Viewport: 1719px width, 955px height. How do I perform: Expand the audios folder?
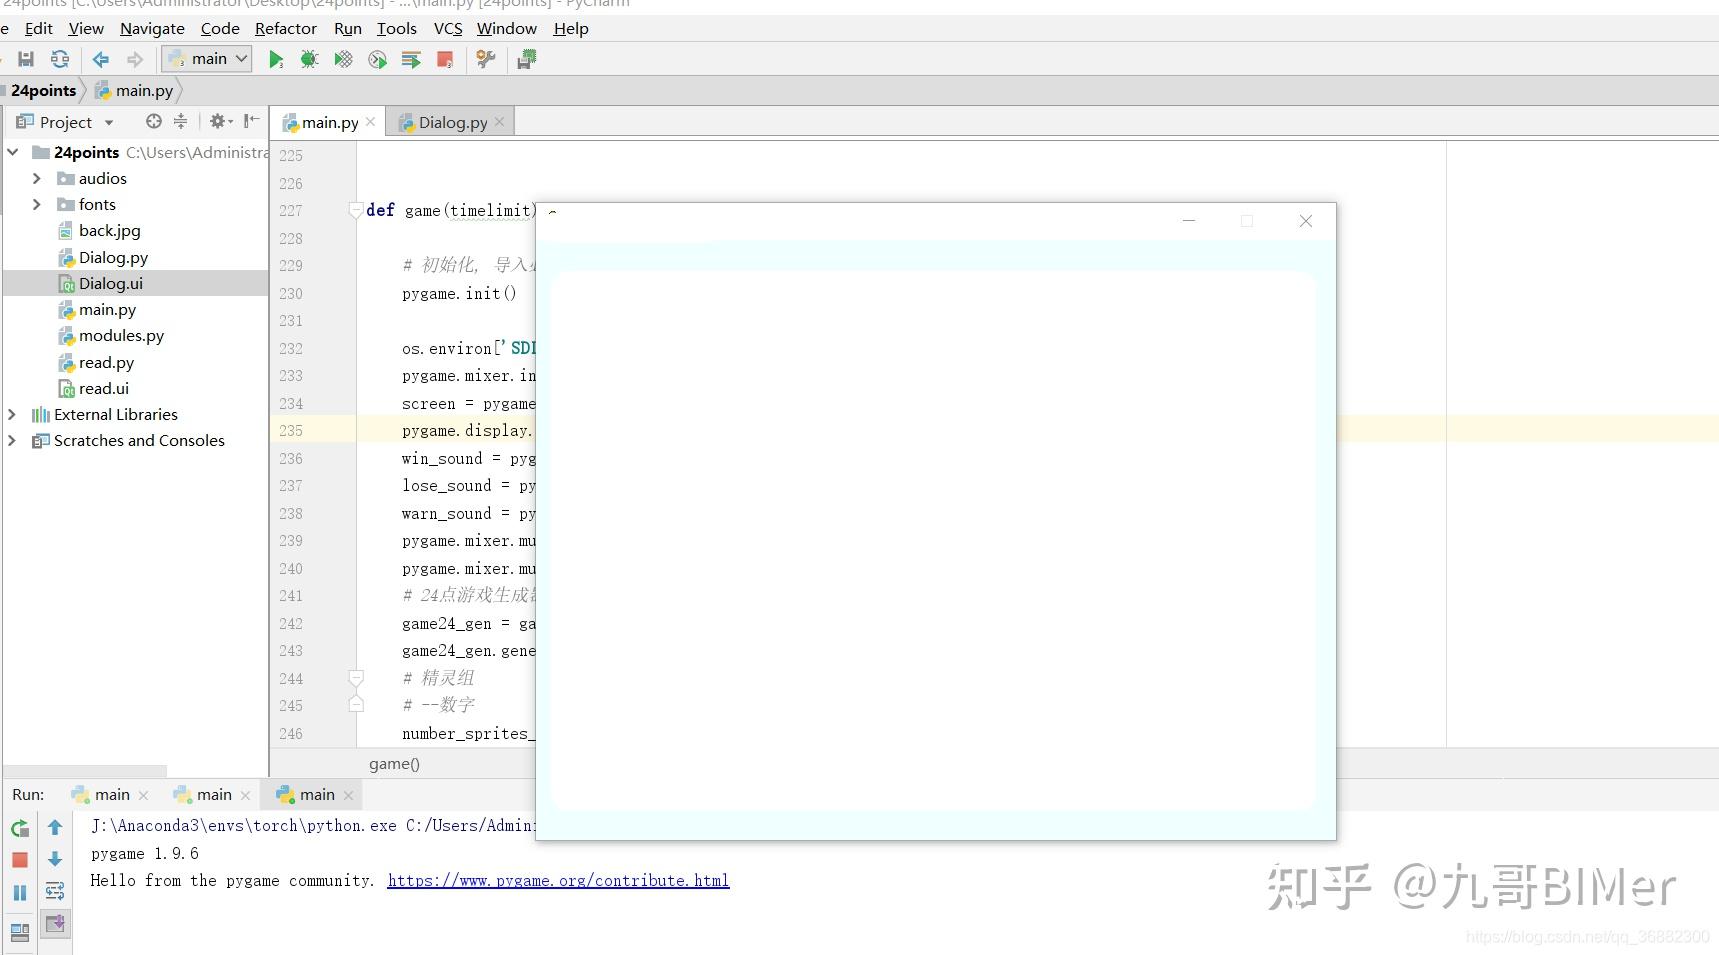pyautogui.click(x=37, y=178)
